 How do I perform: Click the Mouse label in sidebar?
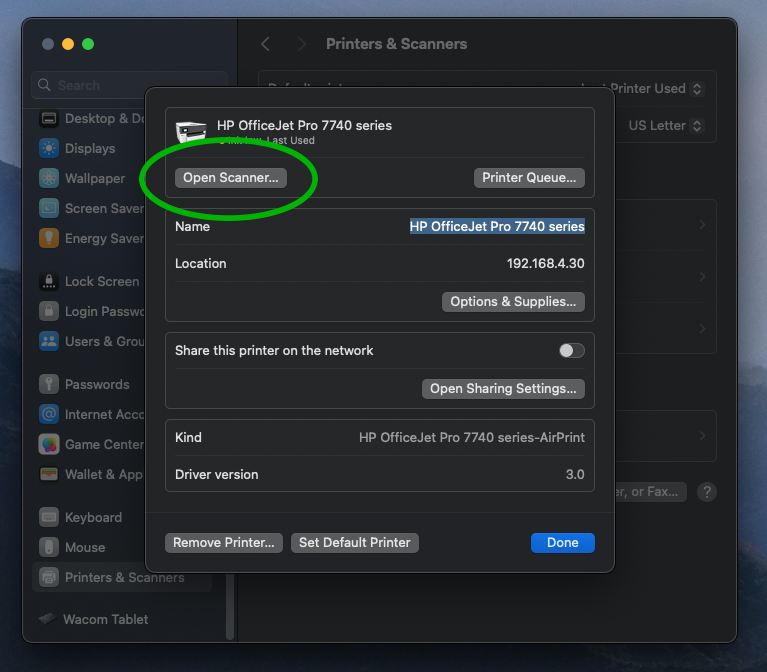click(x=85, y=547)
